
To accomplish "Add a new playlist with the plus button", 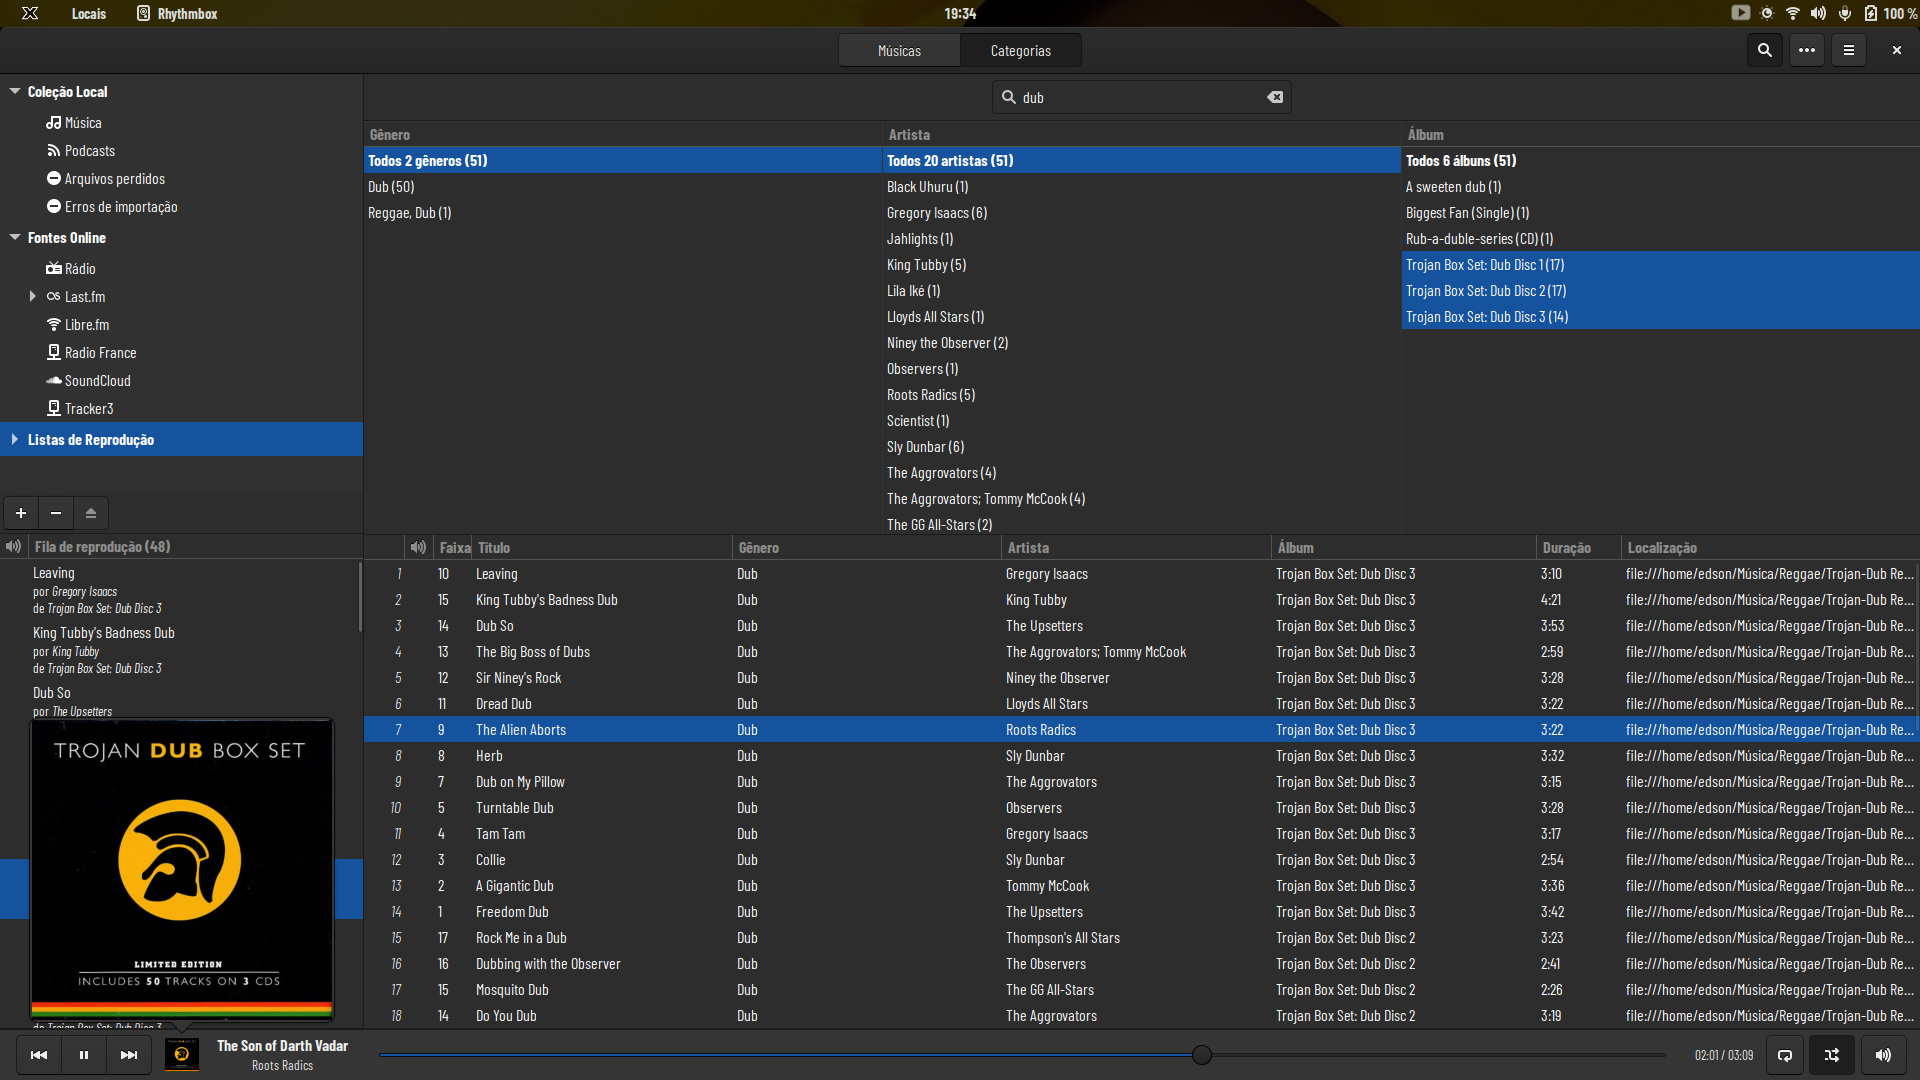I will (x=21, y=513).
